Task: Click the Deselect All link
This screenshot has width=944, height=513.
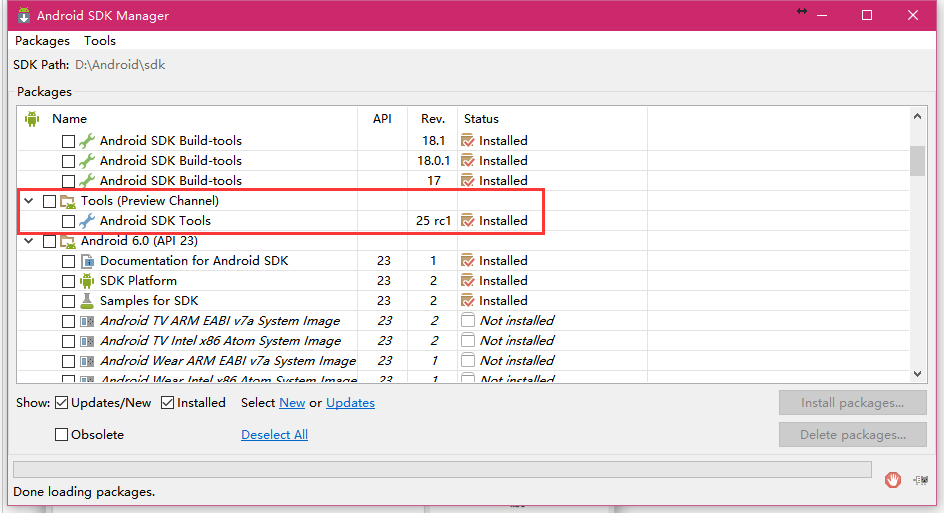Action: coord(275,435)
